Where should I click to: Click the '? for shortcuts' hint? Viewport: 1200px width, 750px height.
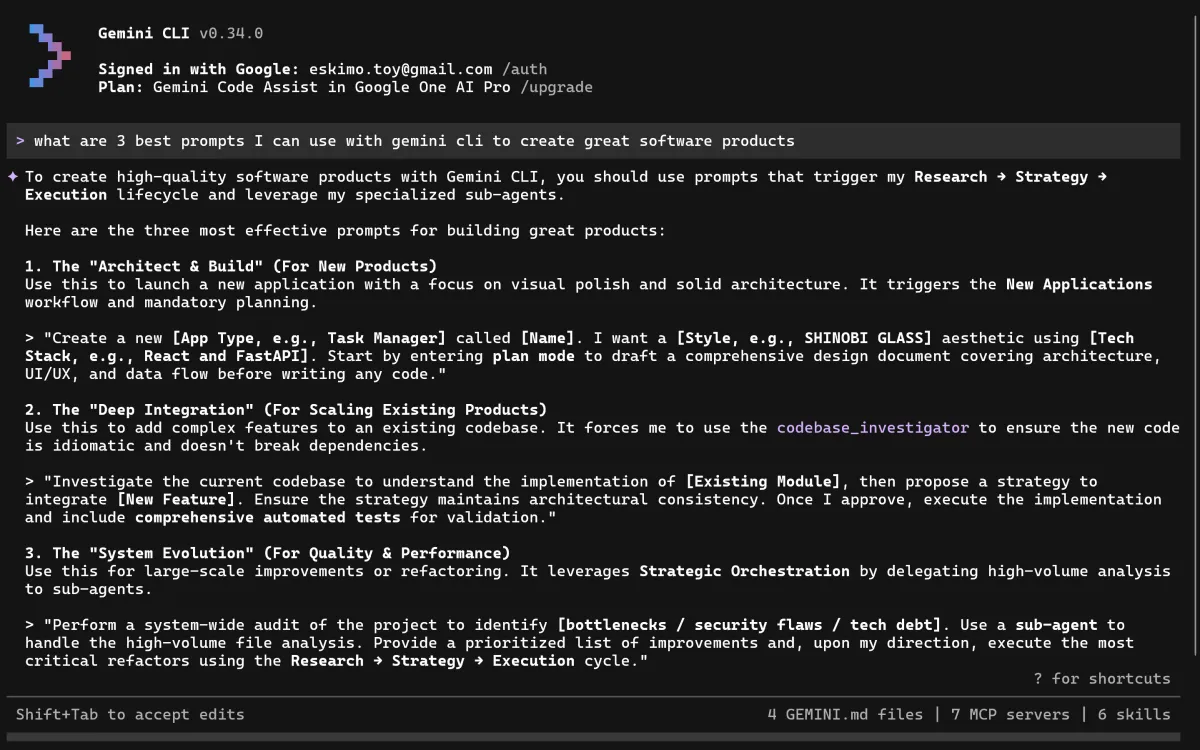[1102, 678]
